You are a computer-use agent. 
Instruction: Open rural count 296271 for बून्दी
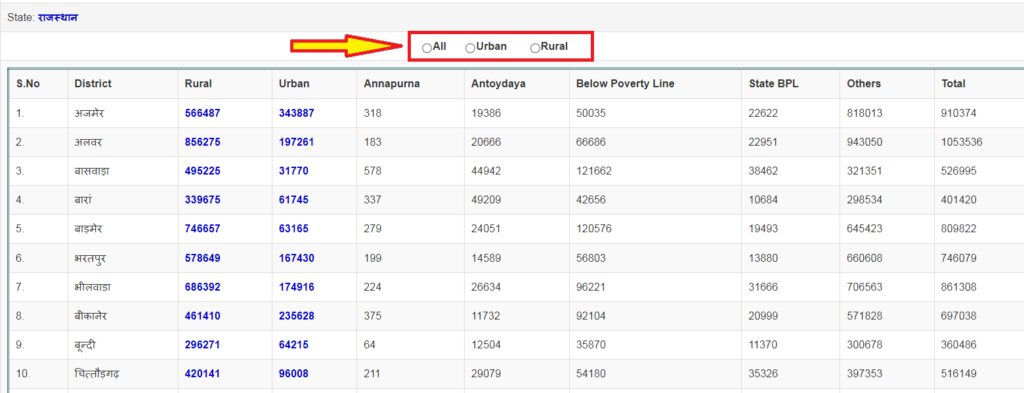click(202, 345)
